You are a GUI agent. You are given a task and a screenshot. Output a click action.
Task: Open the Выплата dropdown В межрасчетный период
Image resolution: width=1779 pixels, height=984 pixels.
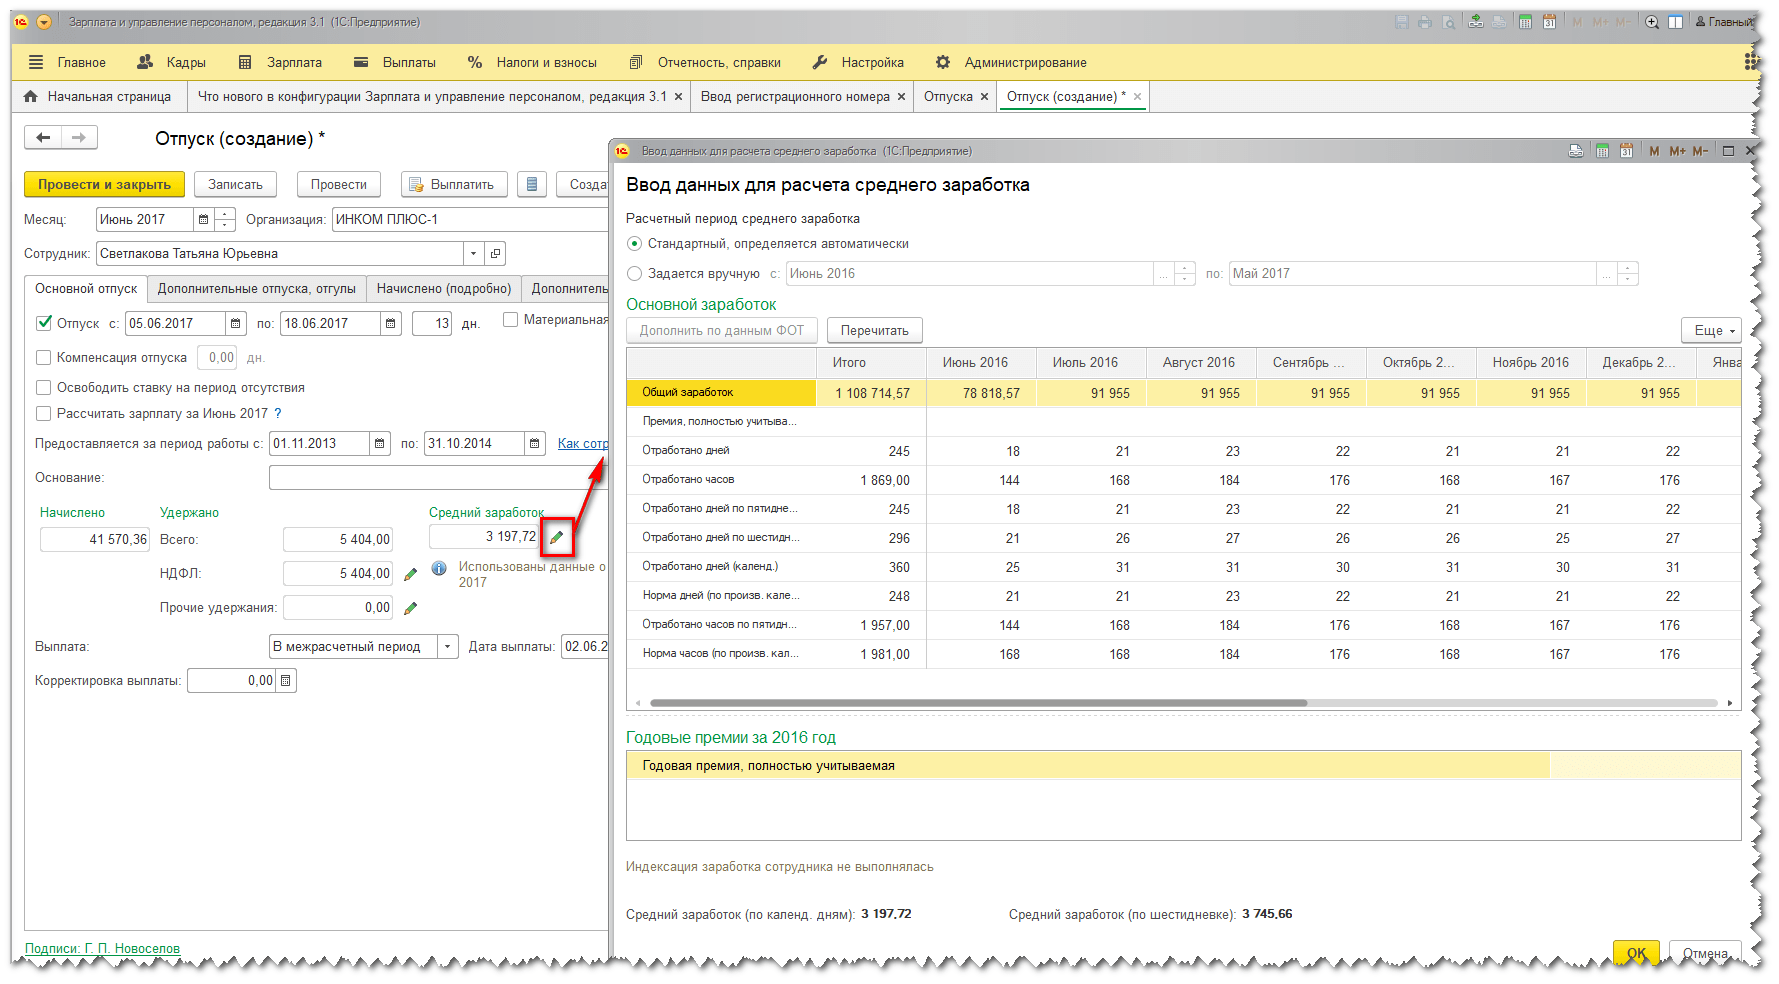(x=448, y=647)
